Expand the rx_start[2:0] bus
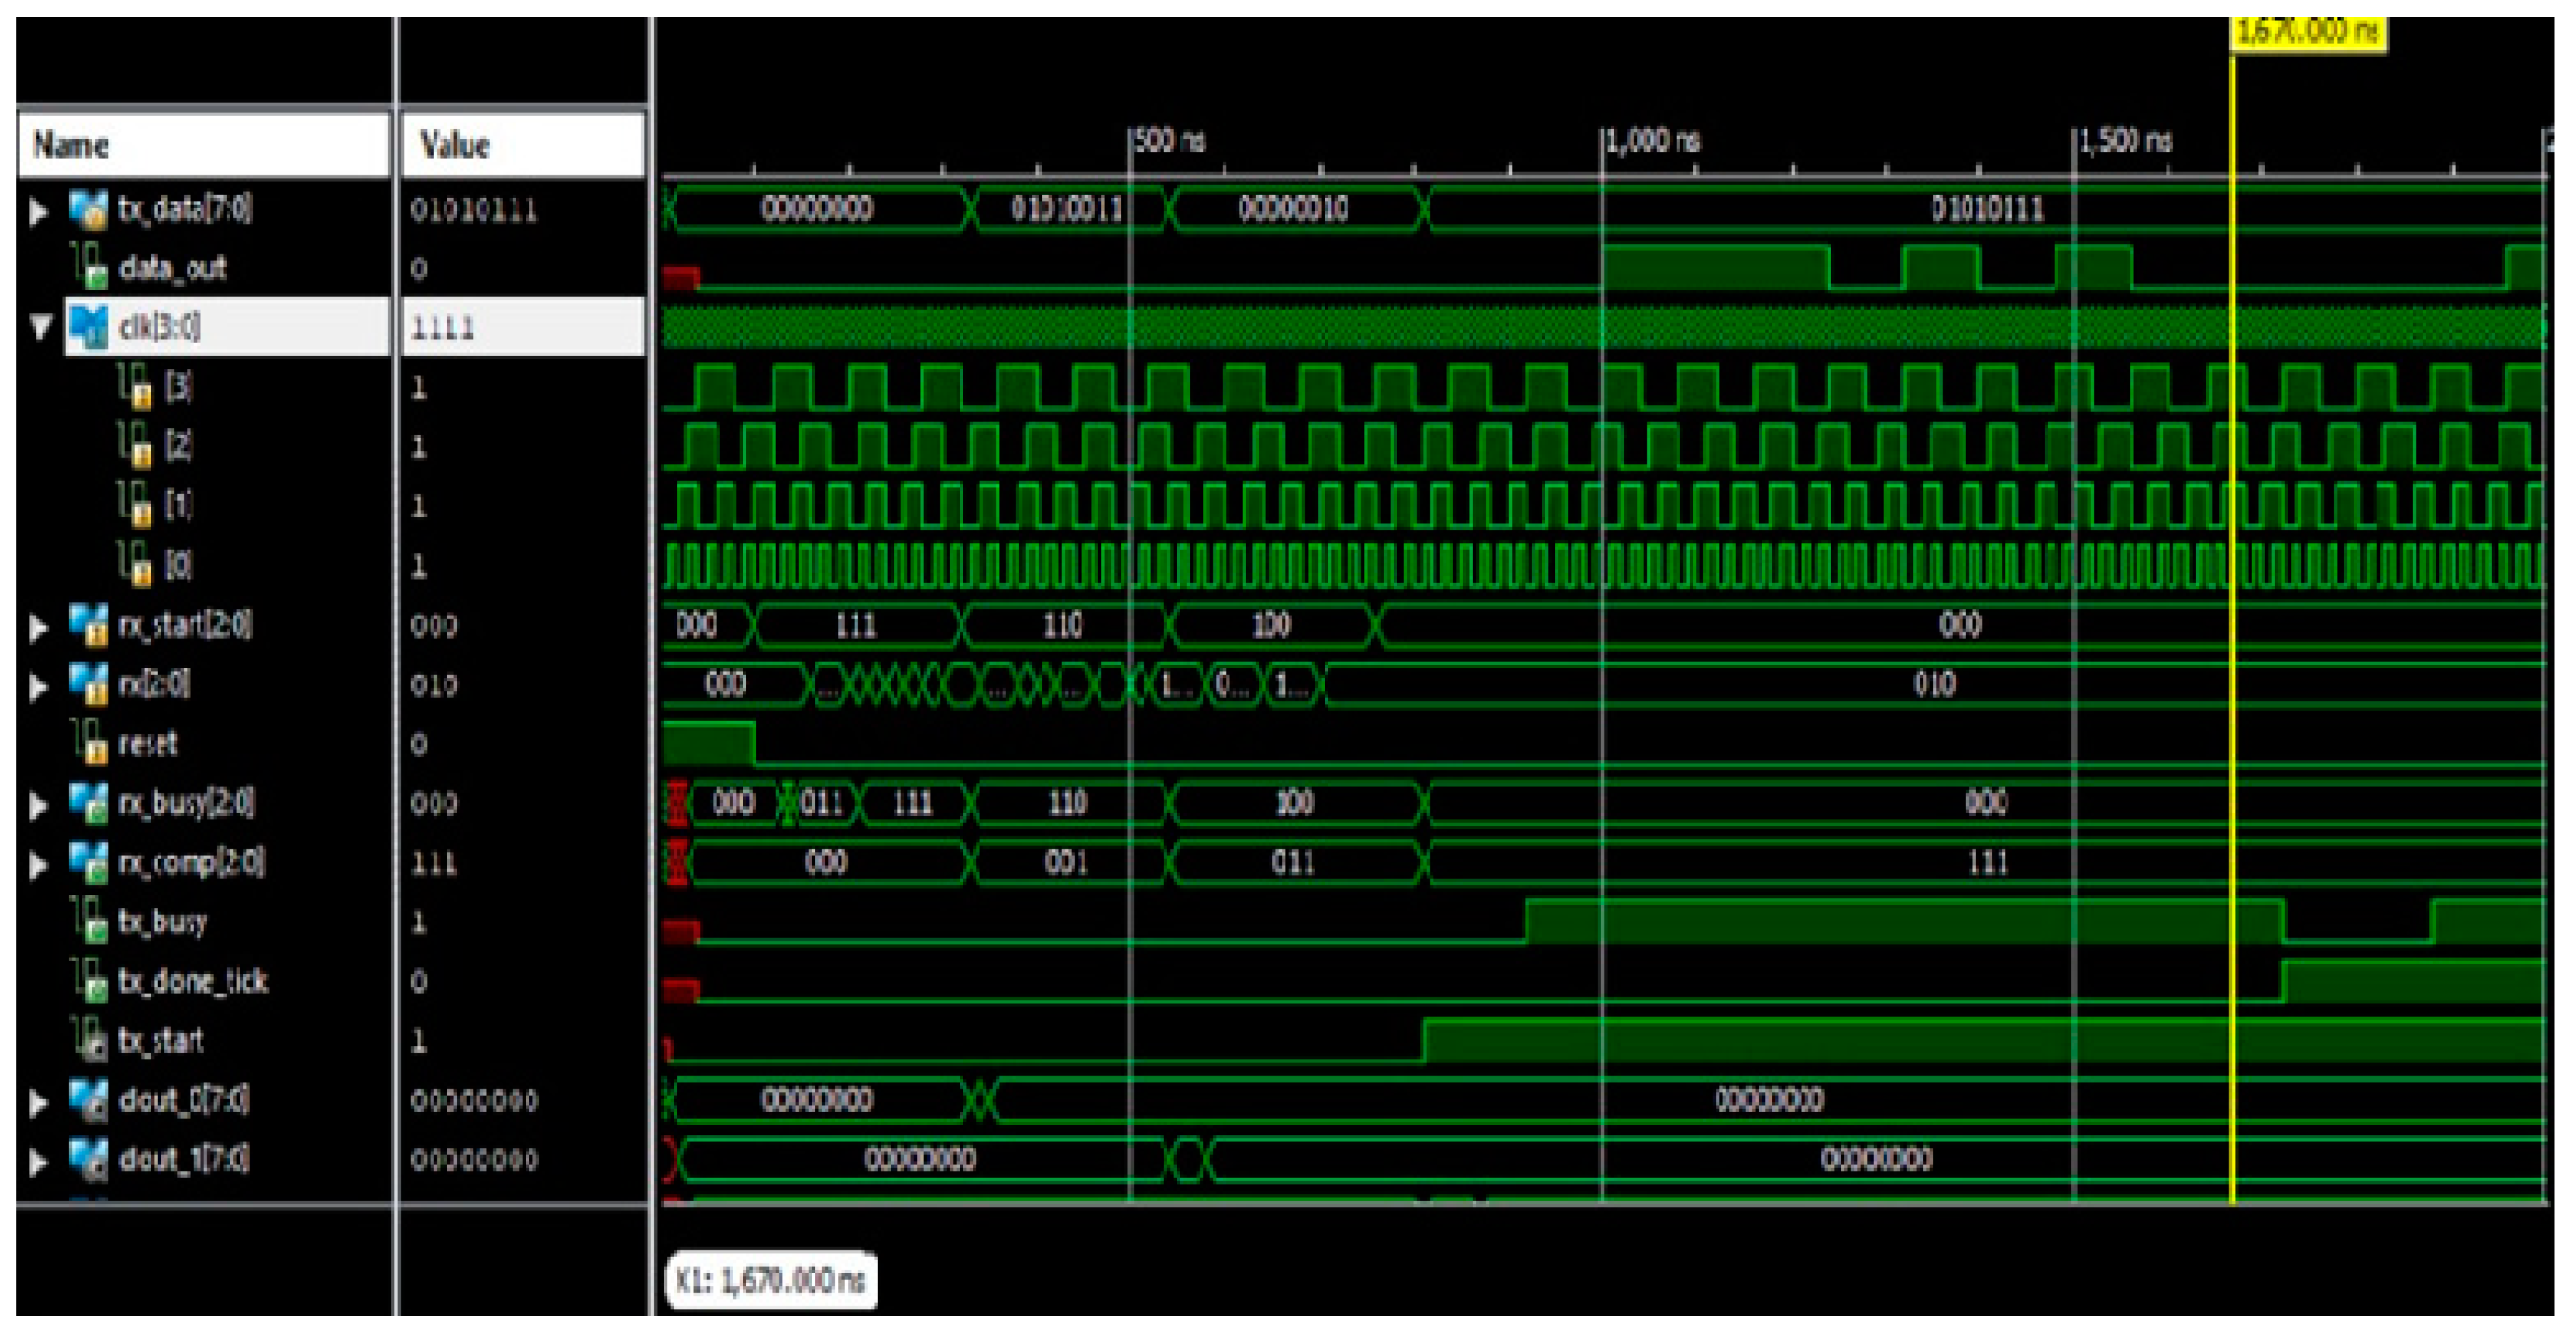The image size is (2576, 1337). pos(39,627)
